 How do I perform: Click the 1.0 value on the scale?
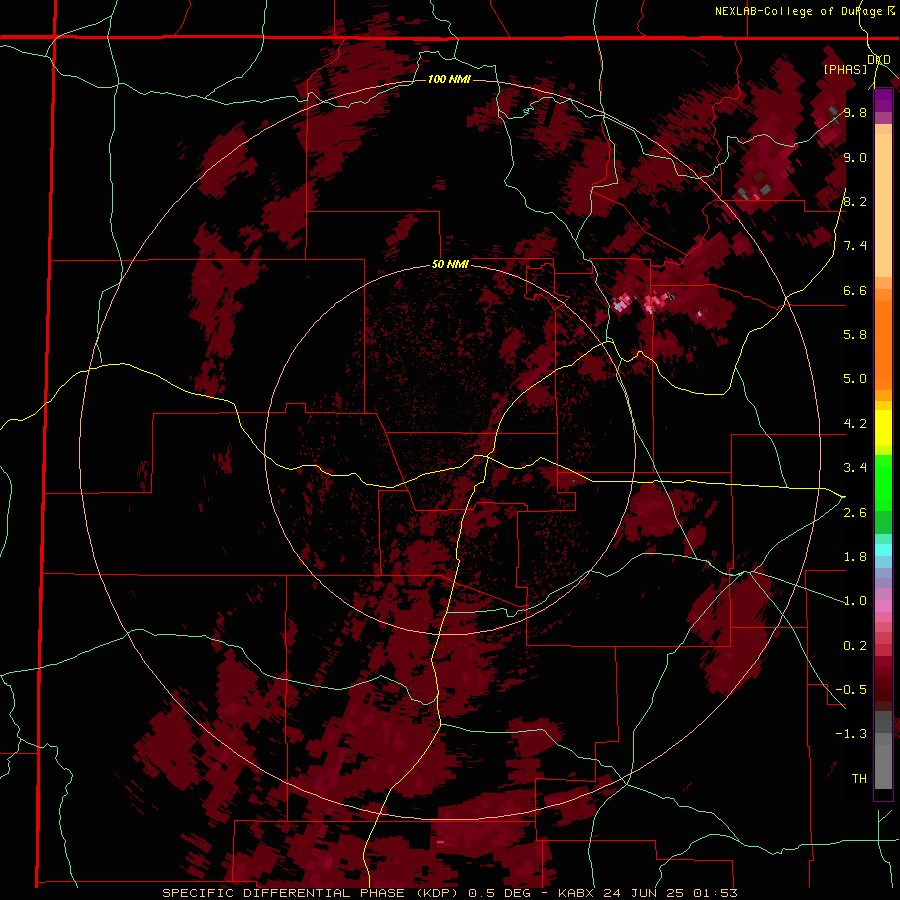(x=855, y=601)
